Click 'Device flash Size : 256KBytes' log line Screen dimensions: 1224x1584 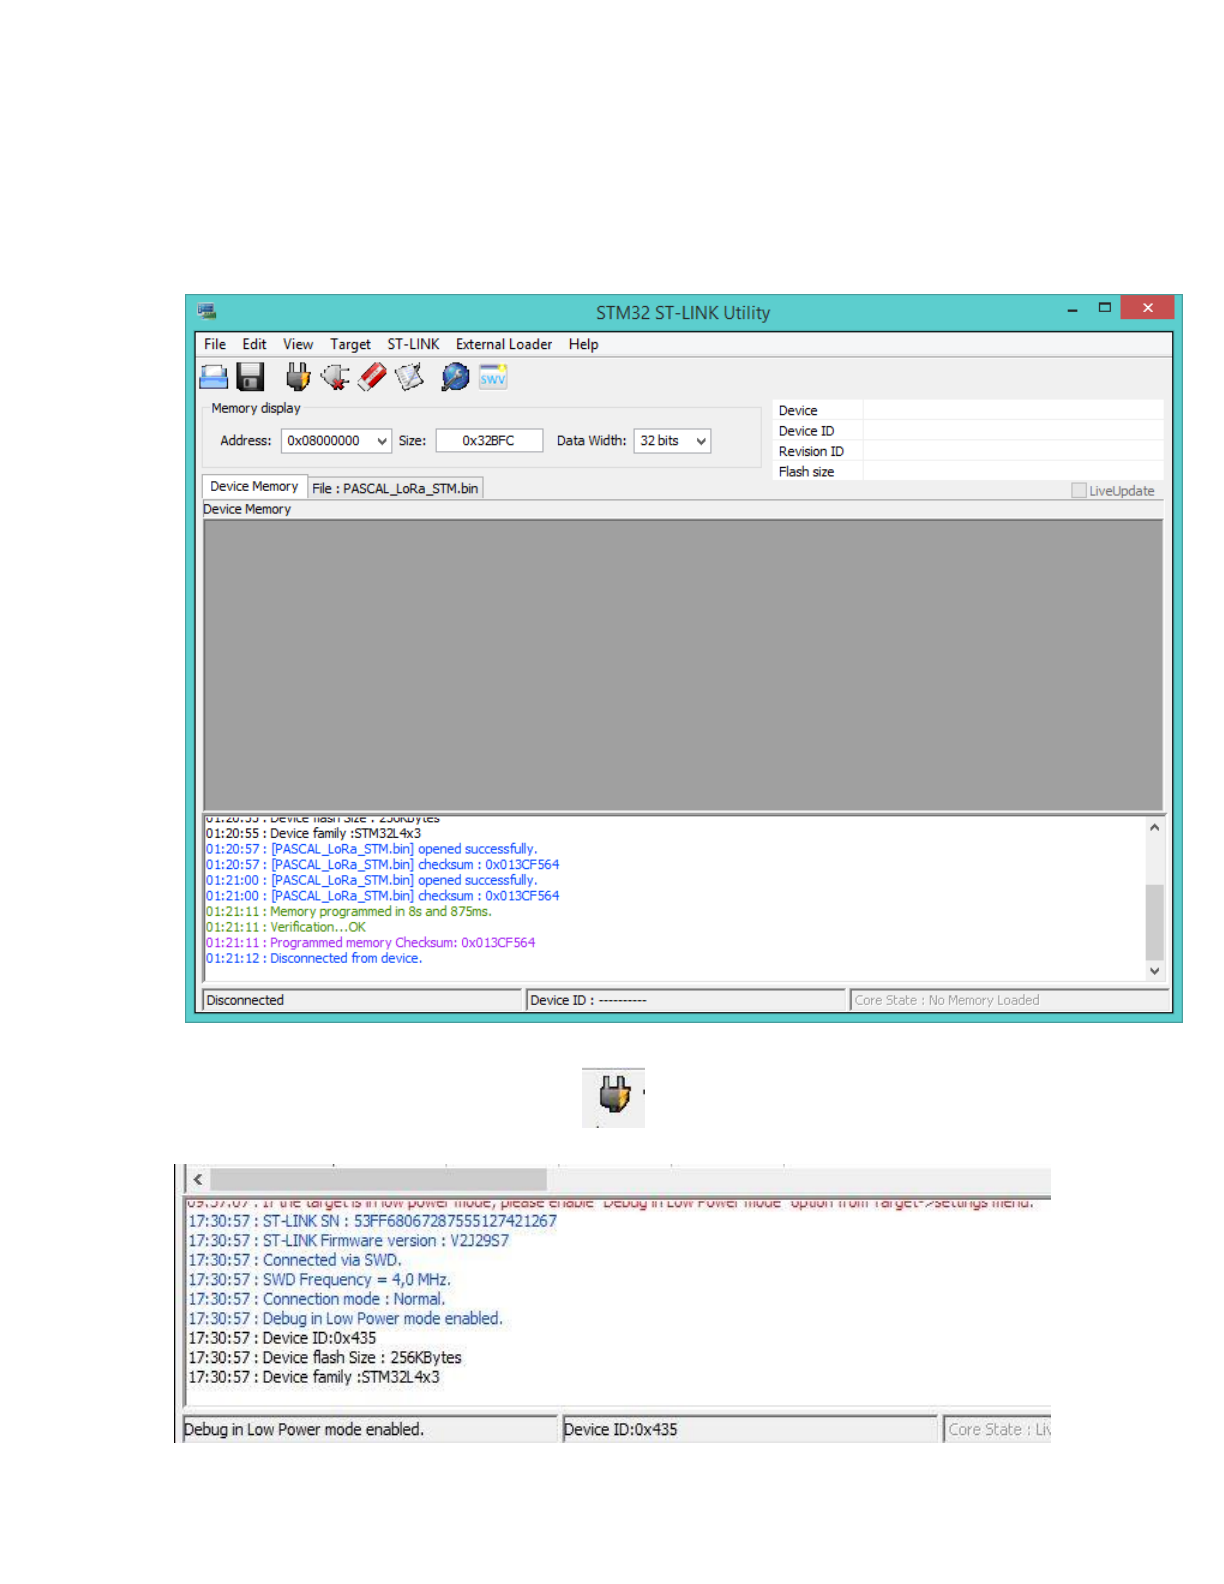325,1358
